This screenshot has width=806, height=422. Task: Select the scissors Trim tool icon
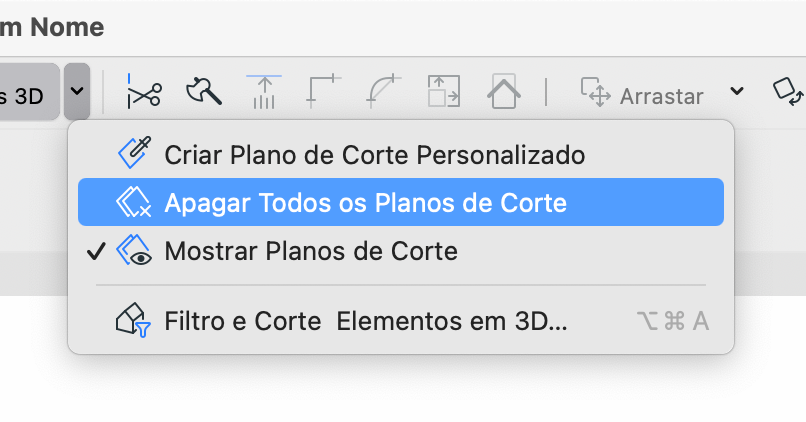[144, 91]
